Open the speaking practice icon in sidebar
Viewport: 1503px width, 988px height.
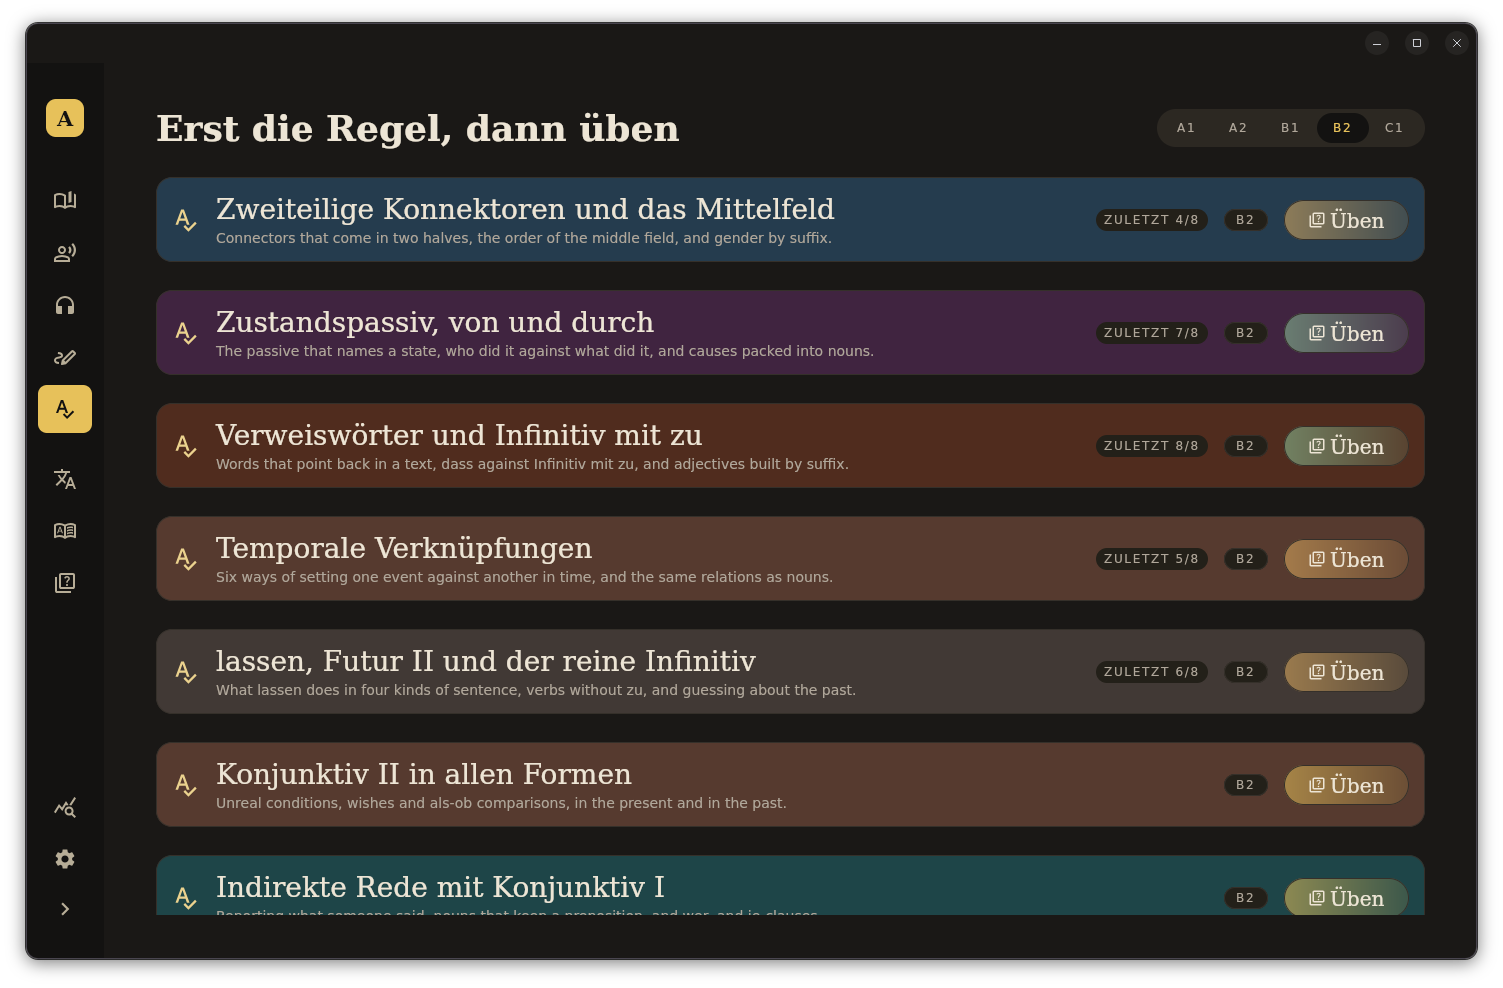click(65, 253)
